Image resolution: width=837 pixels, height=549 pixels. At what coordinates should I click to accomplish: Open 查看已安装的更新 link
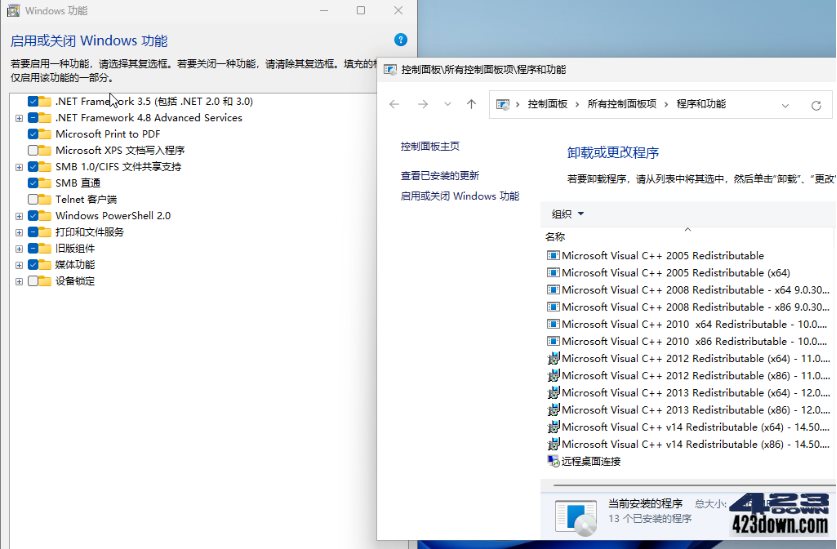[x=440, y=175]
